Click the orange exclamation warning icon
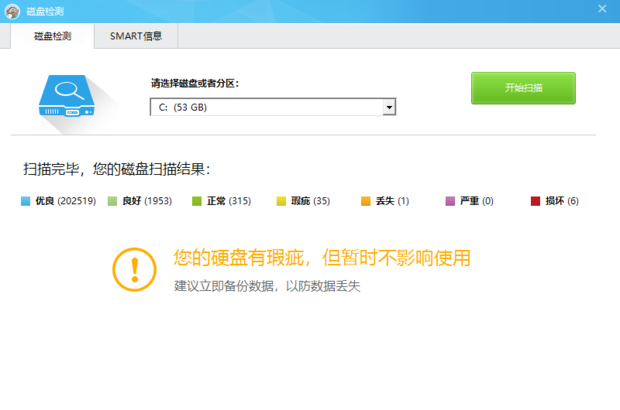This screenshot has width=620, height=410. [134, 270]
